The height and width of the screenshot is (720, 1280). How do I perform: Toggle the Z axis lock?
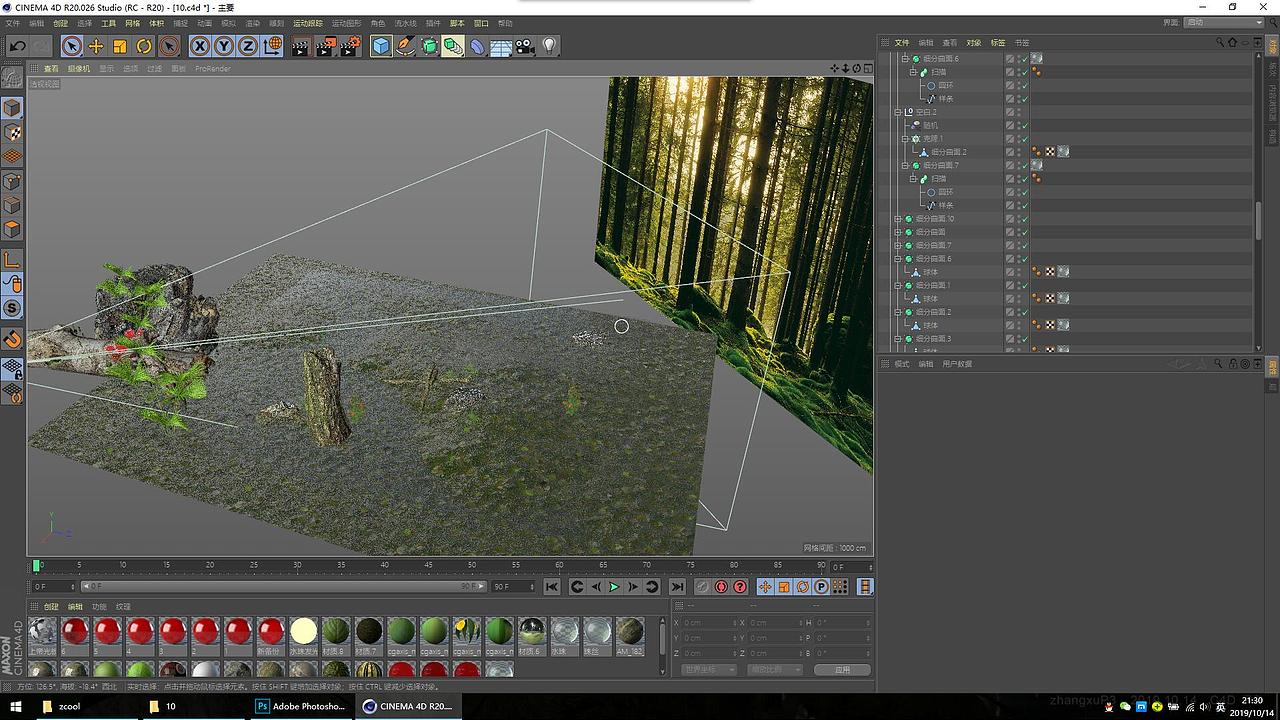click(247, 46)
